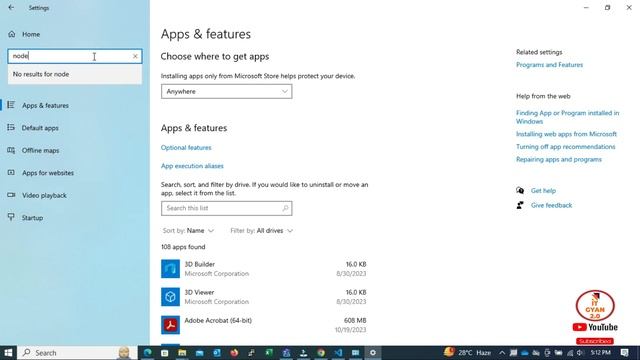
Task: Open the network Wi-Fi tray icon
Action: [x=569, y=353]
